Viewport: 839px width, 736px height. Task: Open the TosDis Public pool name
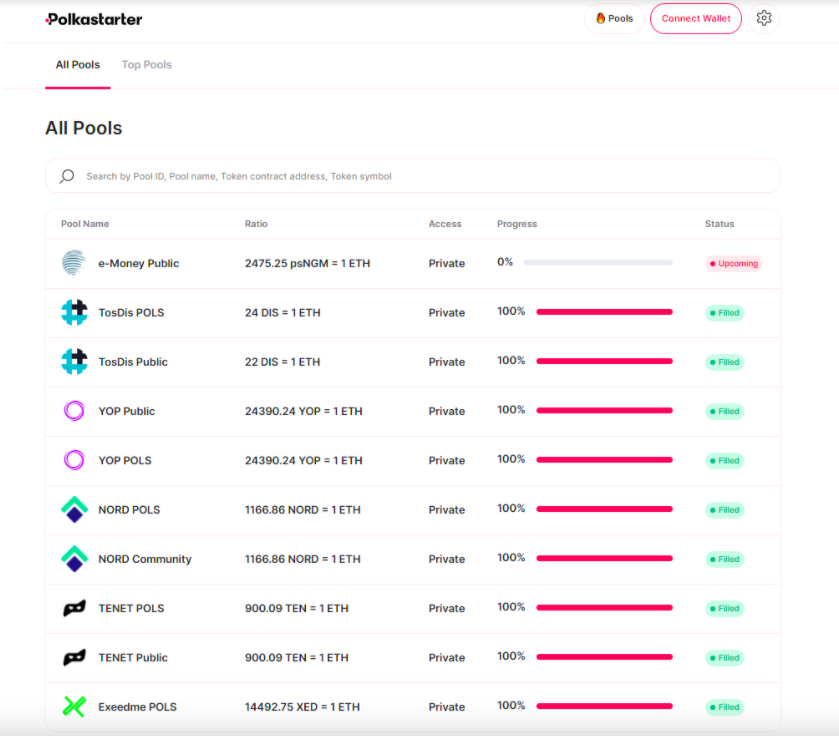[133, 362]
